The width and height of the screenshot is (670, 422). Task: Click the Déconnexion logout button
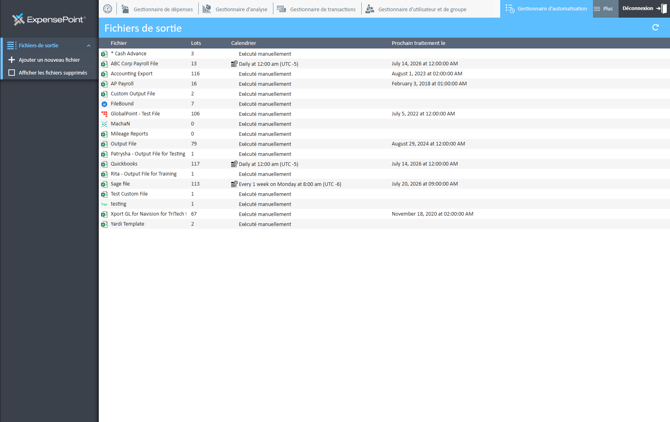[644, 9]
